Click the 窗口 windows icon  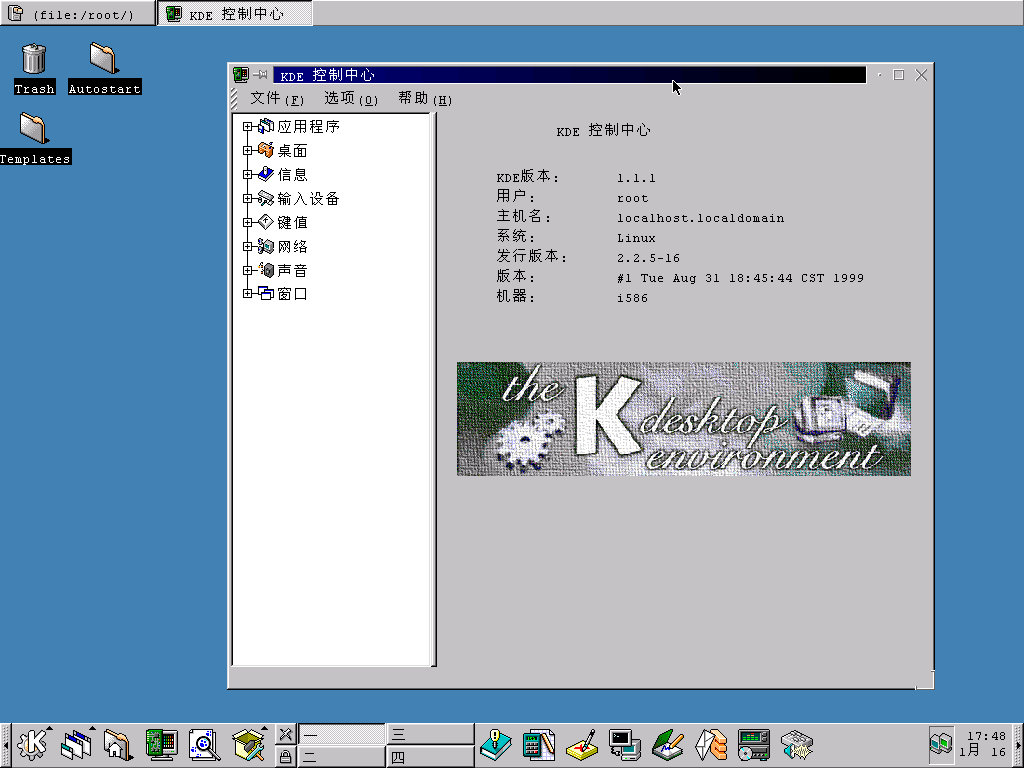266,293
